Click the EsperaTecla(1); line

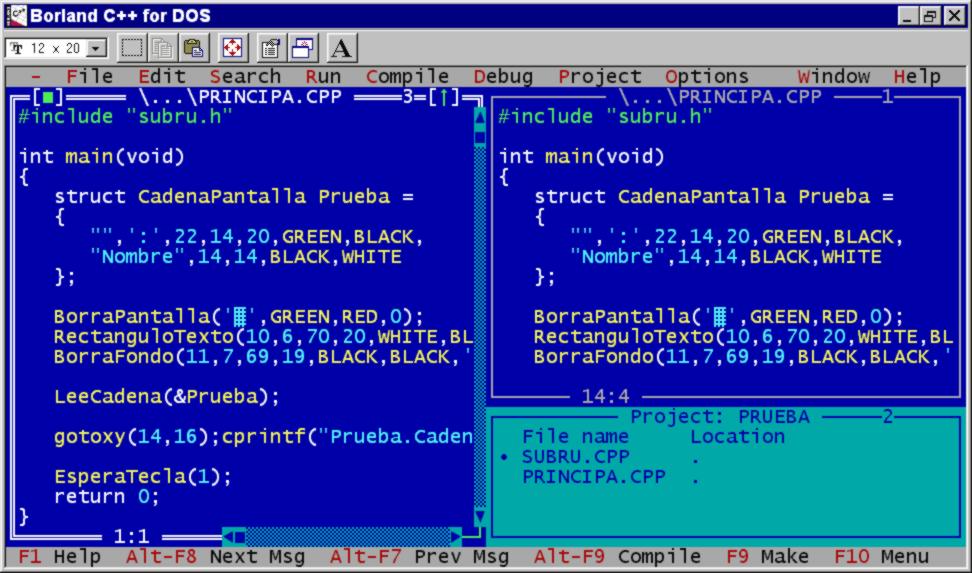143,476
